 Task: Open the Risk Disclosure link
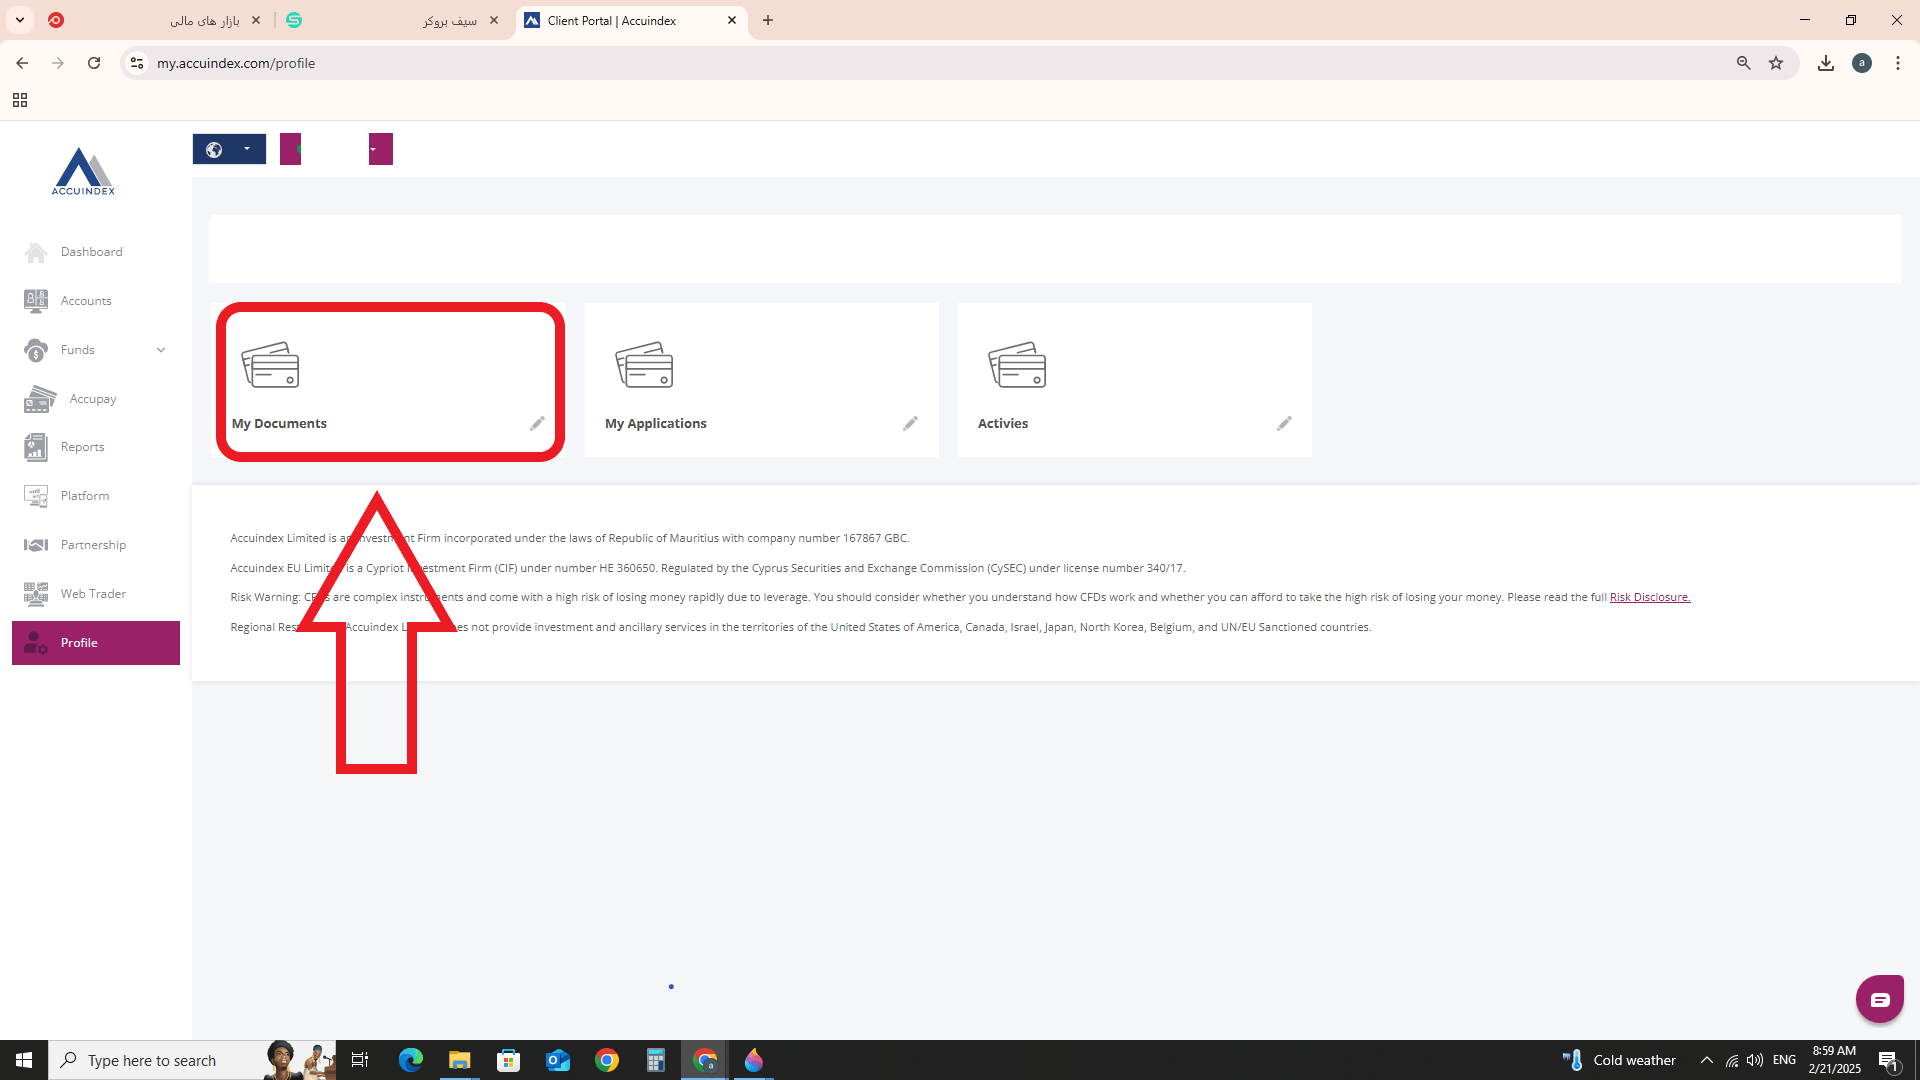(x=1650, y=597)
